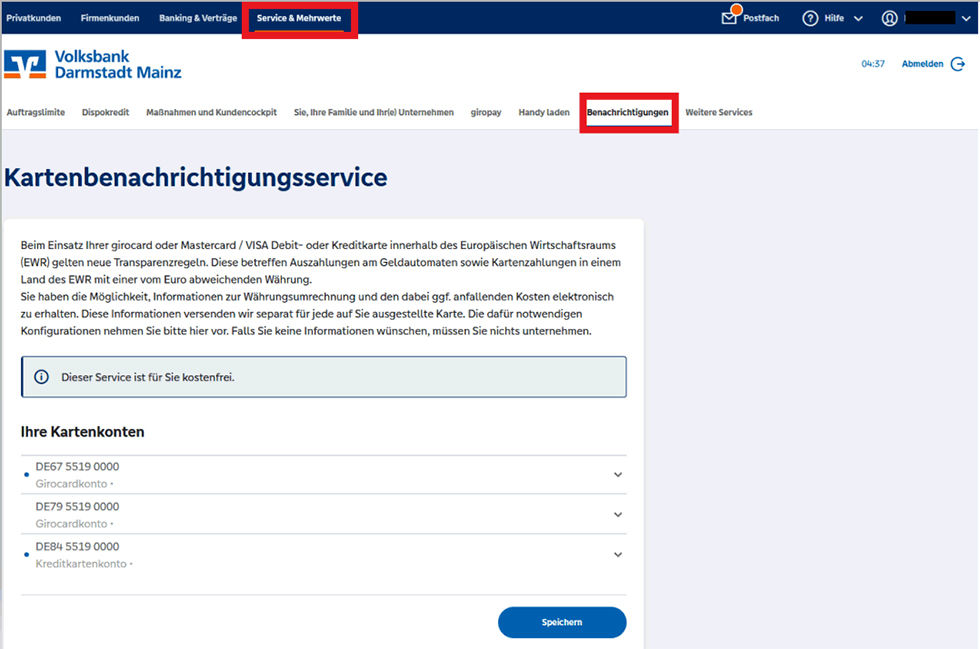Click the Hilfe question mark icon

coord(810,18)
